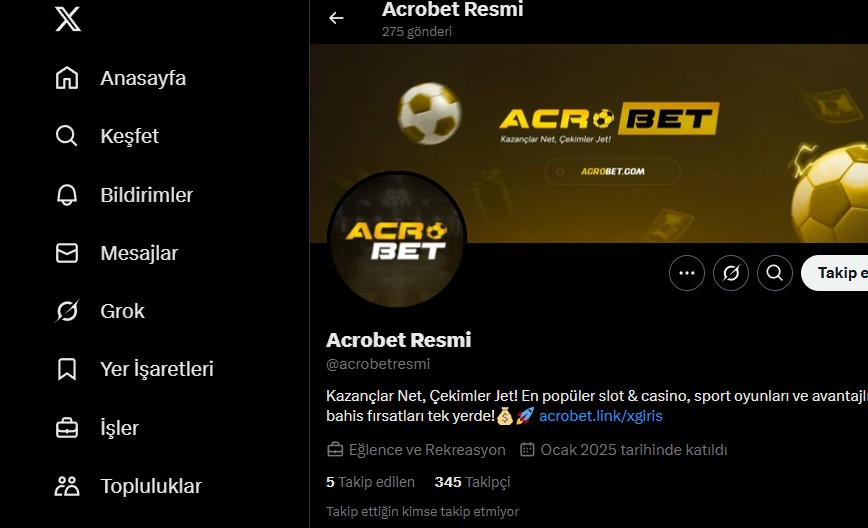Open Anasayfa home icon
868x528 pixels.
[x=67, y=77]
